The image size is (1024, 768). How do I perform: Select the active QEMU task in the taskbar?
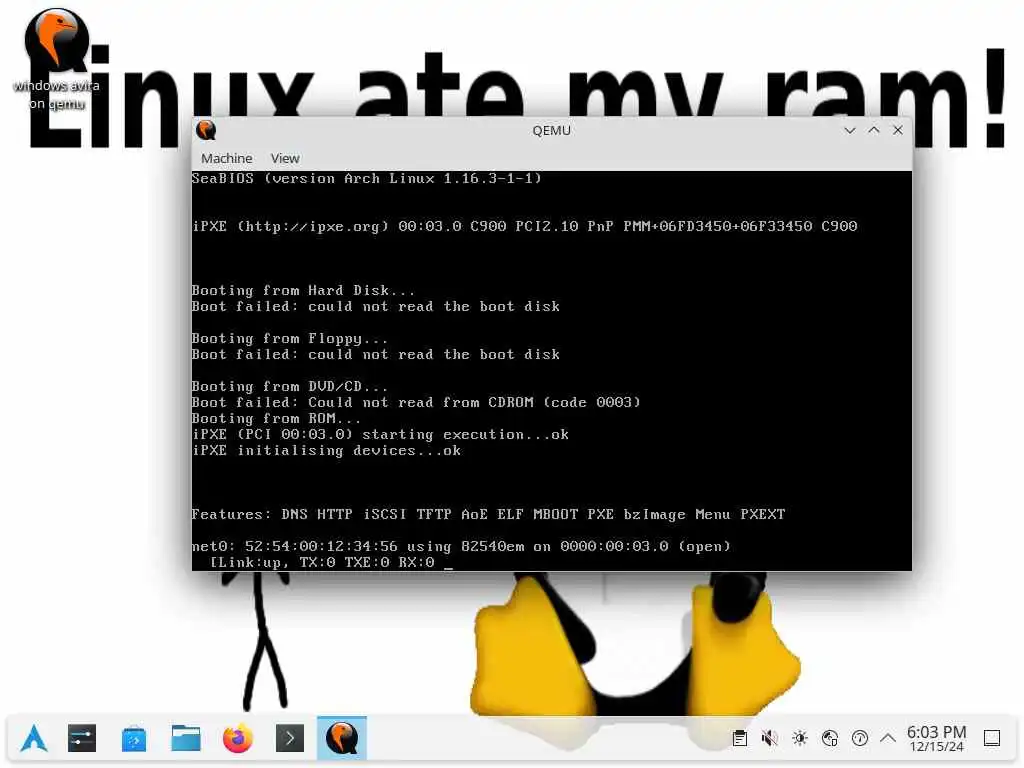click(x=342, y=739)
